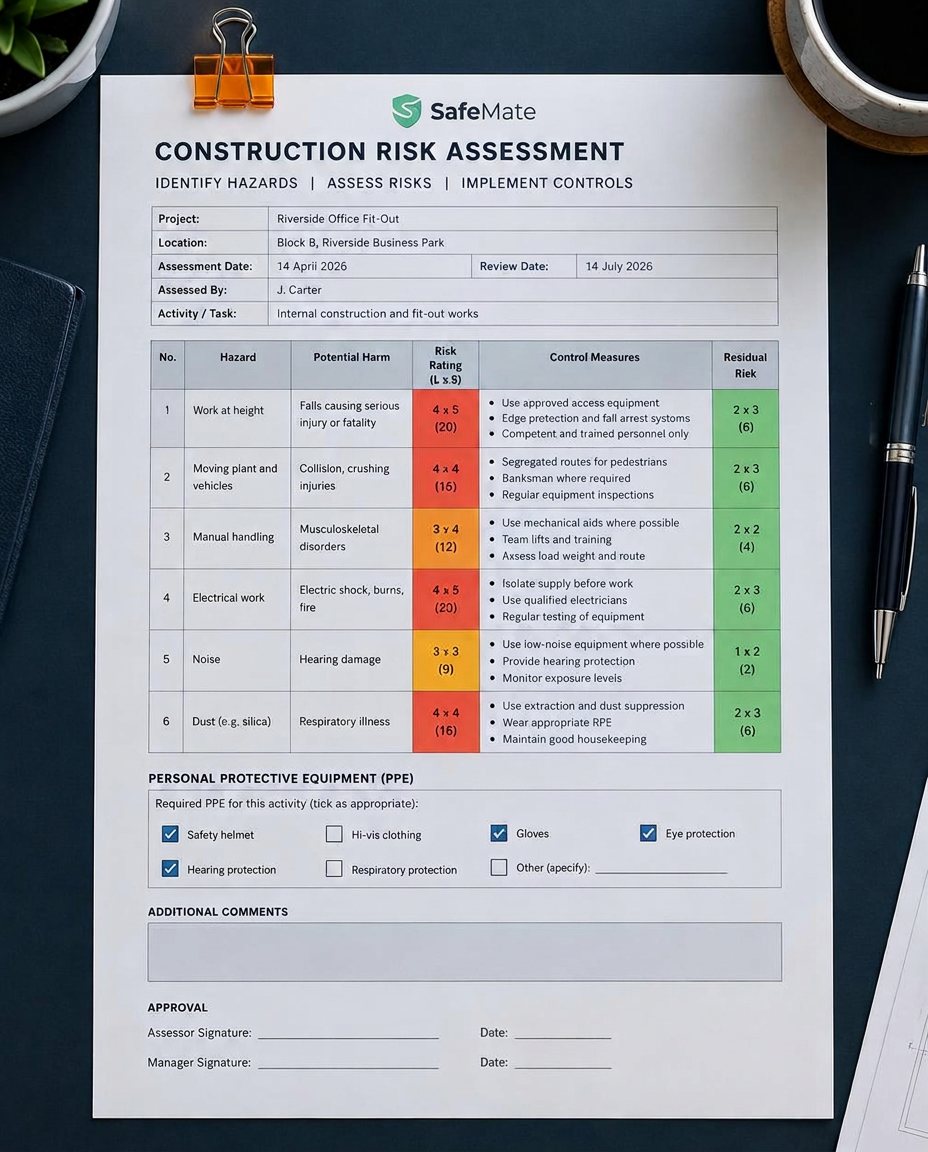Click the 'Moving plant and vehicles' hazard cell
This screenshot has height=1152, width=928.
(235, 477)
